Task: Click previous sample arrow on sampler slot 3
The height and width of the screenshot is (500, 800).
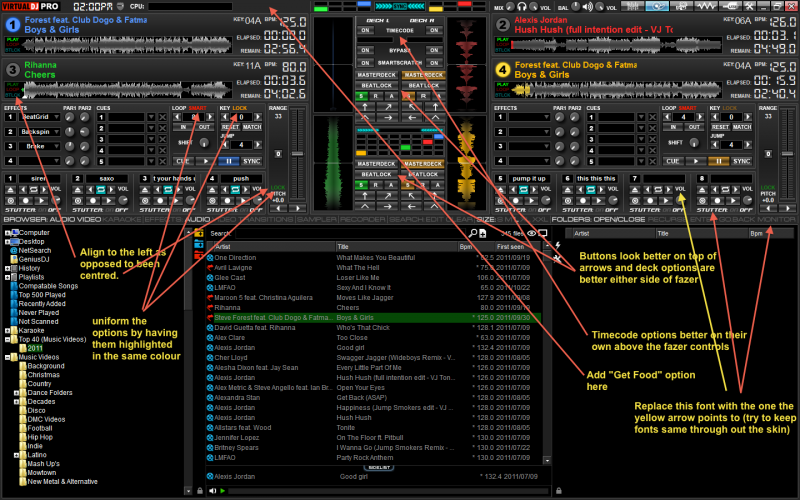Action: pyautogui.click(x=158, y=190)
